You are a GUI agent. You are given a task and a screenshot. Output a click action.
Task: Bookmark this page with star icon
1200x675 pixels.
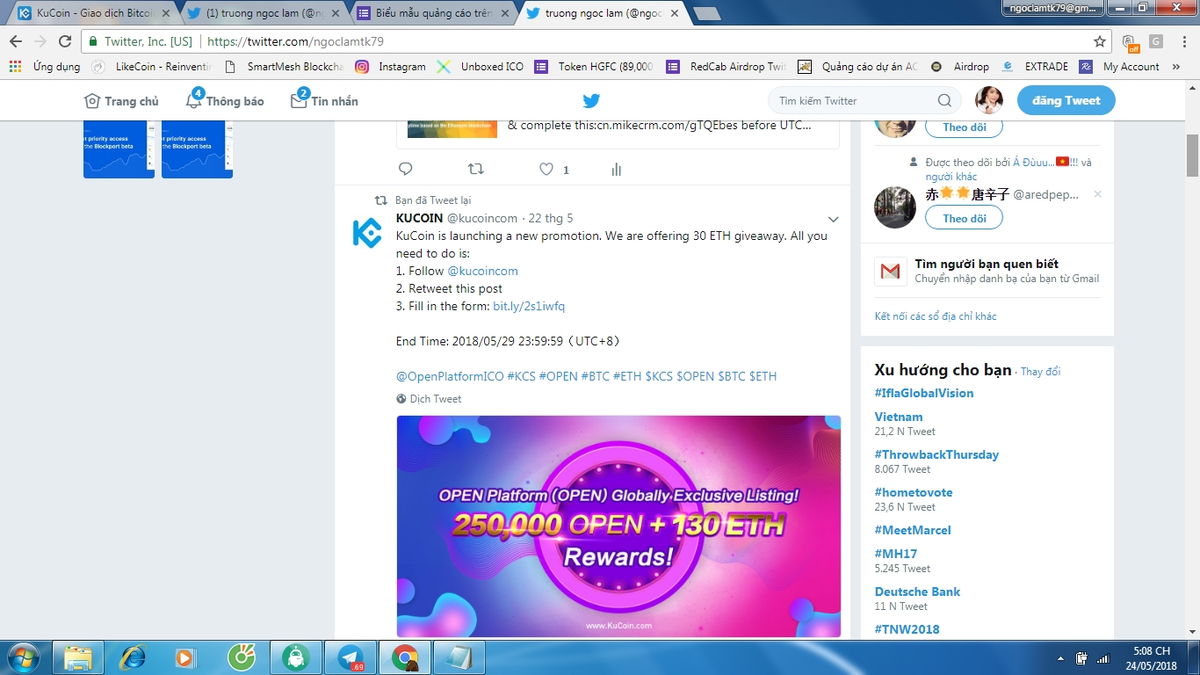(1100, 42)
